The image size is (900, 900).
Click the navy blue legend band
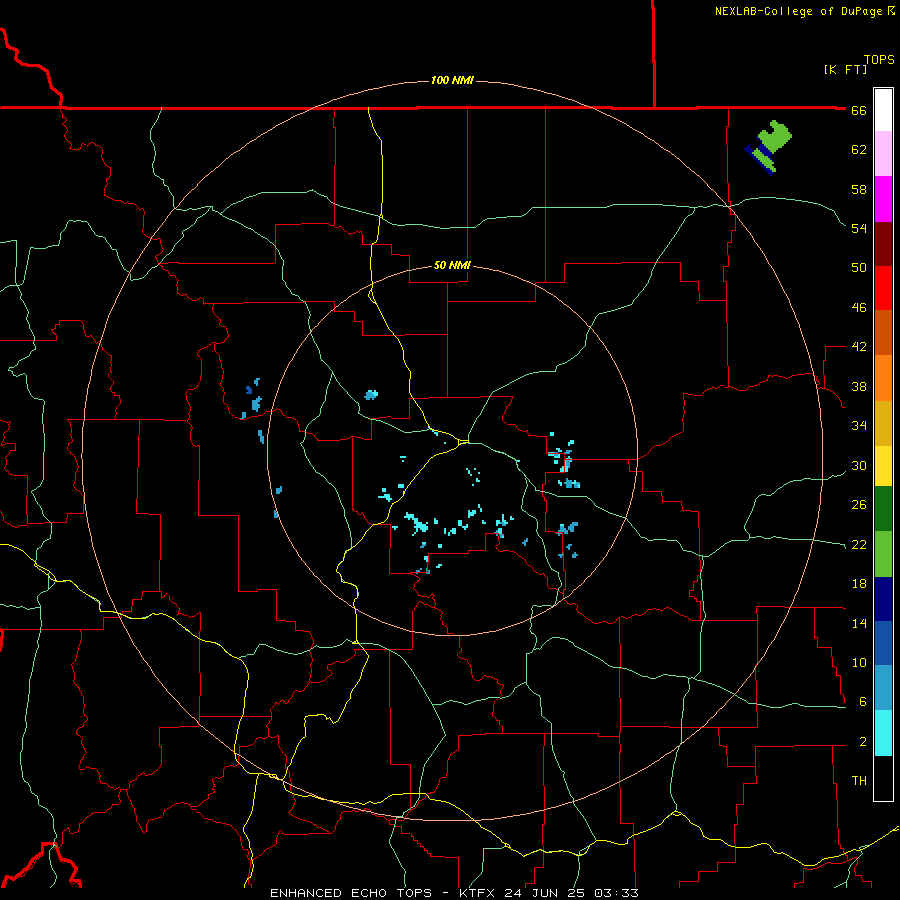click(x=883, y=599)
